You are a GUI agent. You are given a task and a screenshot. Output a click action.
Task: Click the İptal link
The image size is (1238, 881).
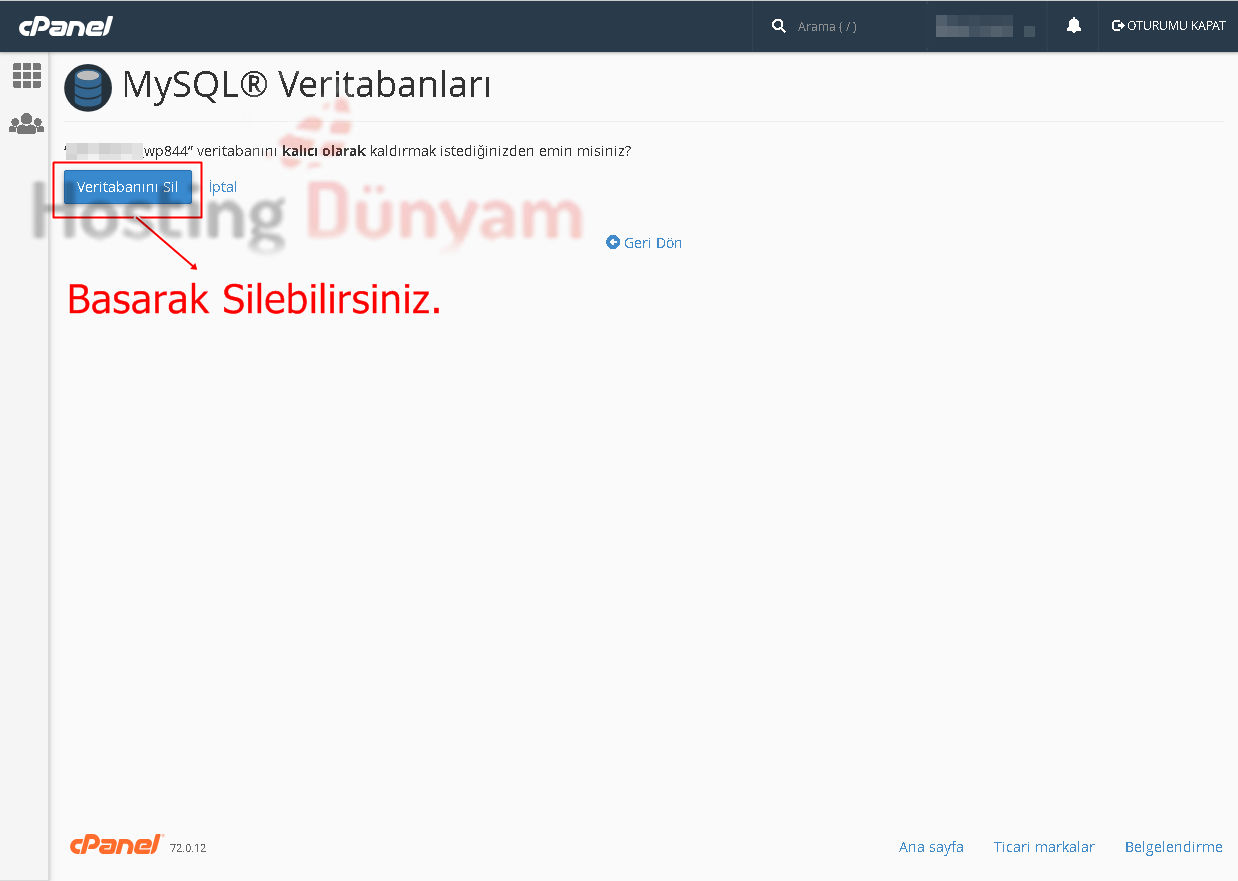click(223, 187)
